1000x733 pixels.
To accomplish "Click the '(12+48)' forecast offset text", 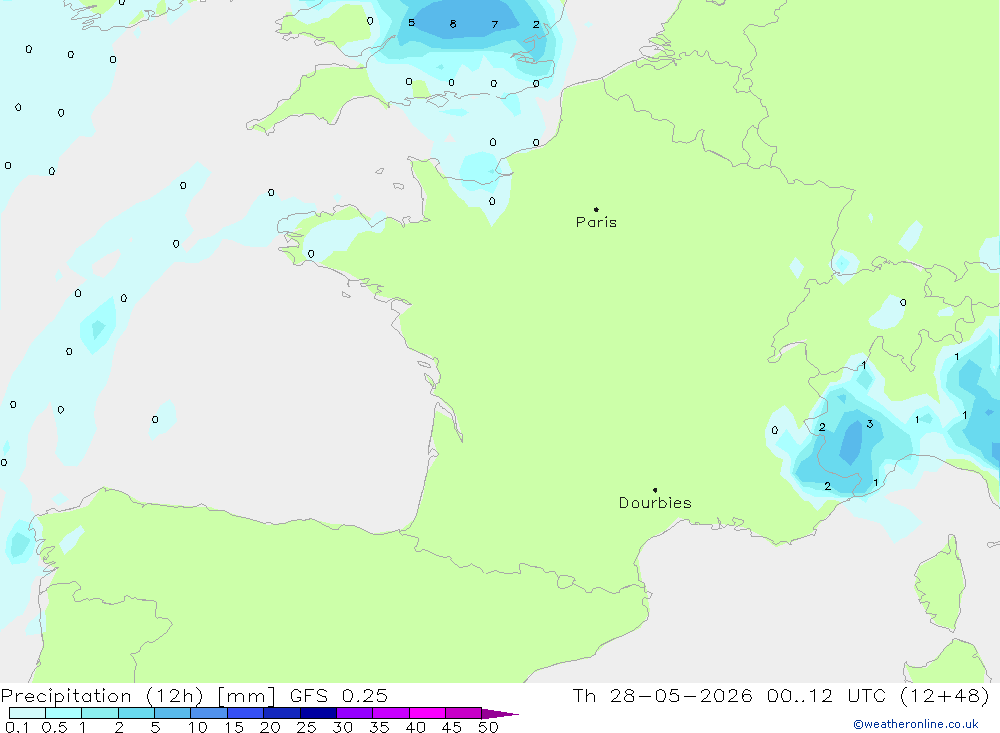I will [x=945, y=695].
